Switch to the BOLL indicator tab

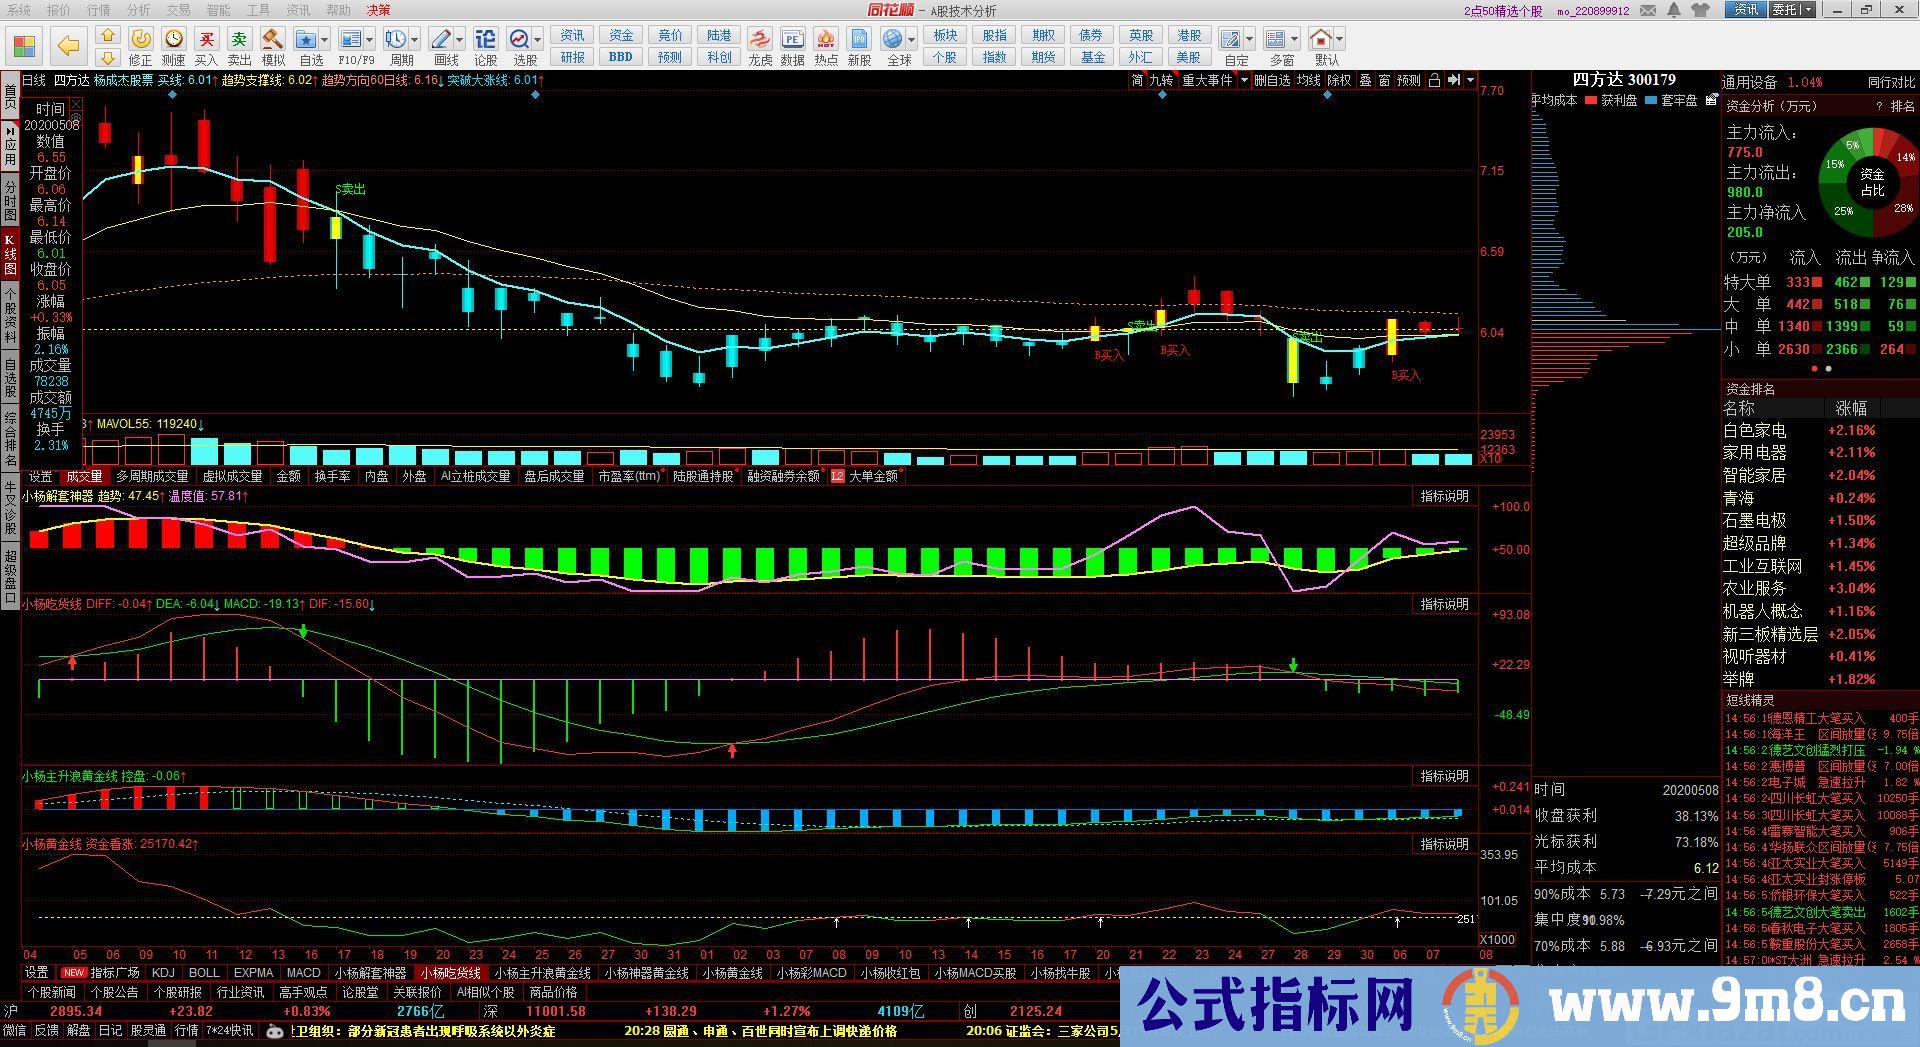(x=204, y=973)
